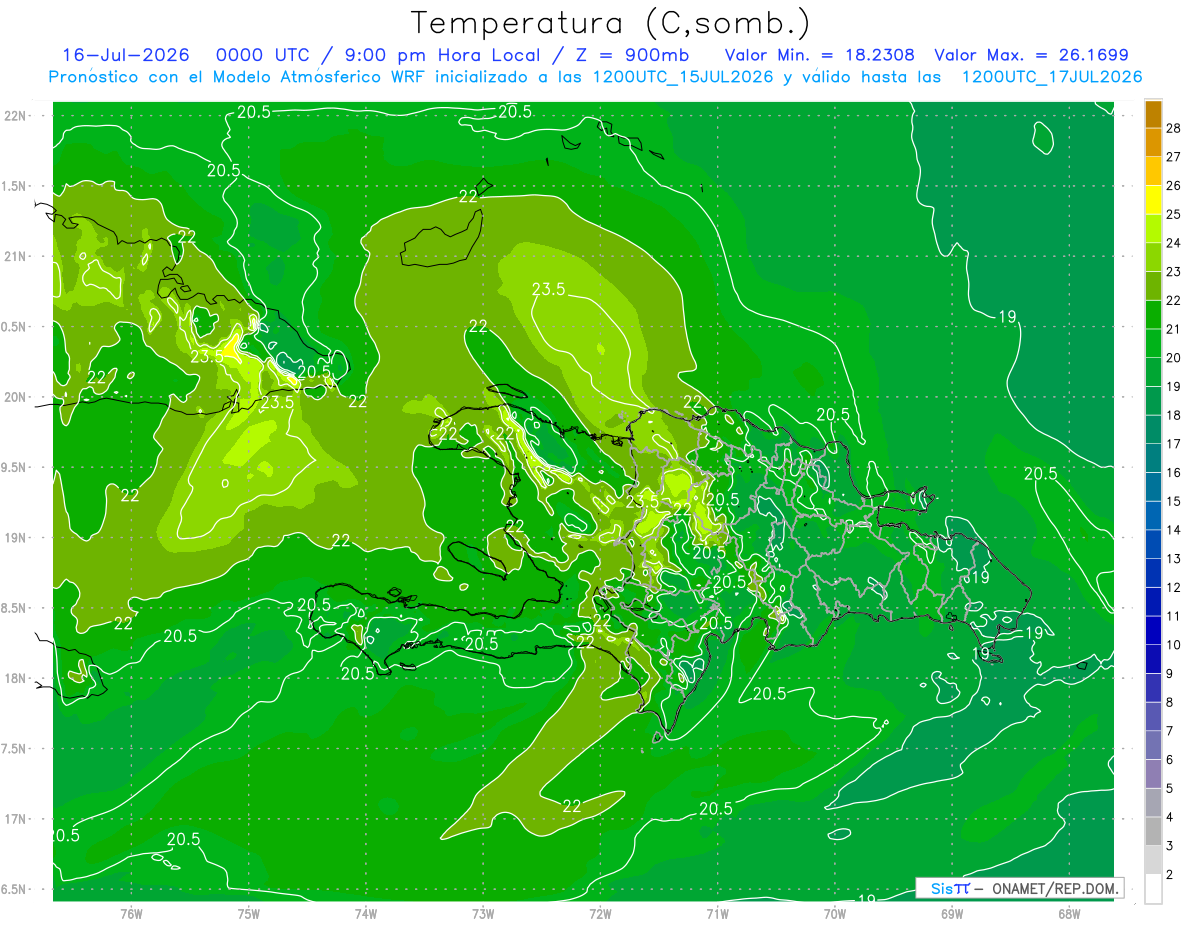Viewport: 1200px width, 927px height.
Task: Click the '70W' longitude axis label
Action: [835, 914]
